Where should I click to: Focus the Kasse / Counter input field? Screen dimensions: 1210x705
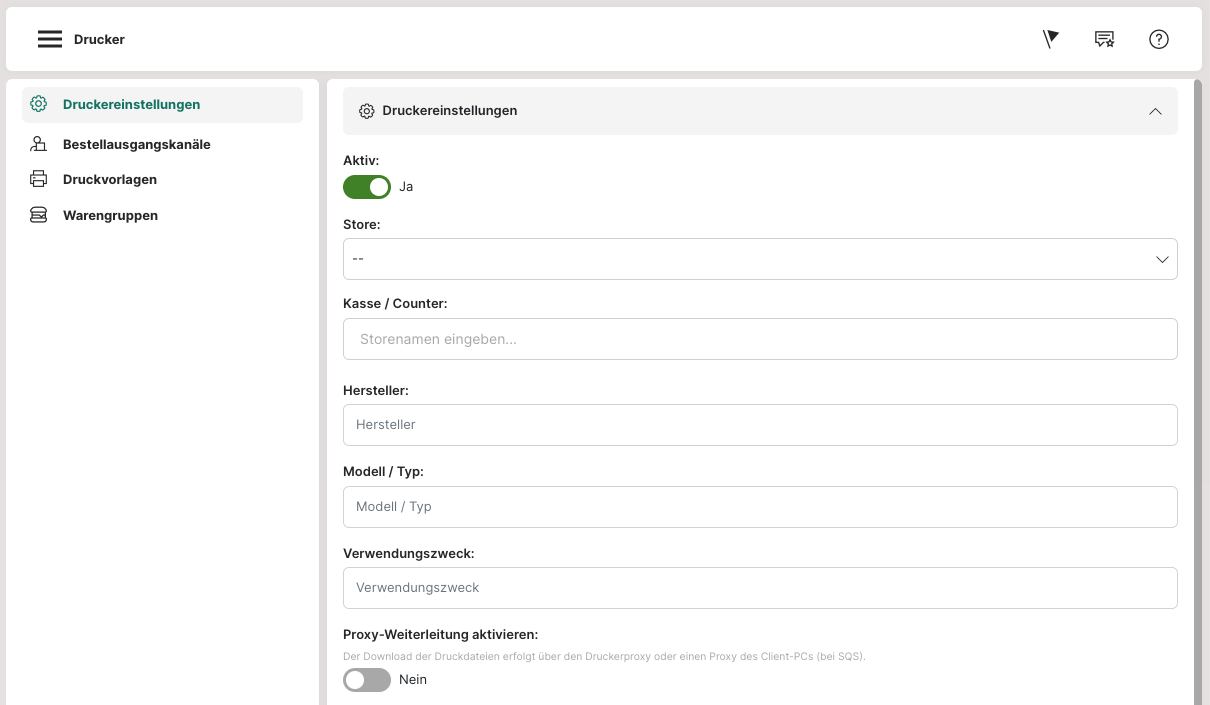pos(760,339)
